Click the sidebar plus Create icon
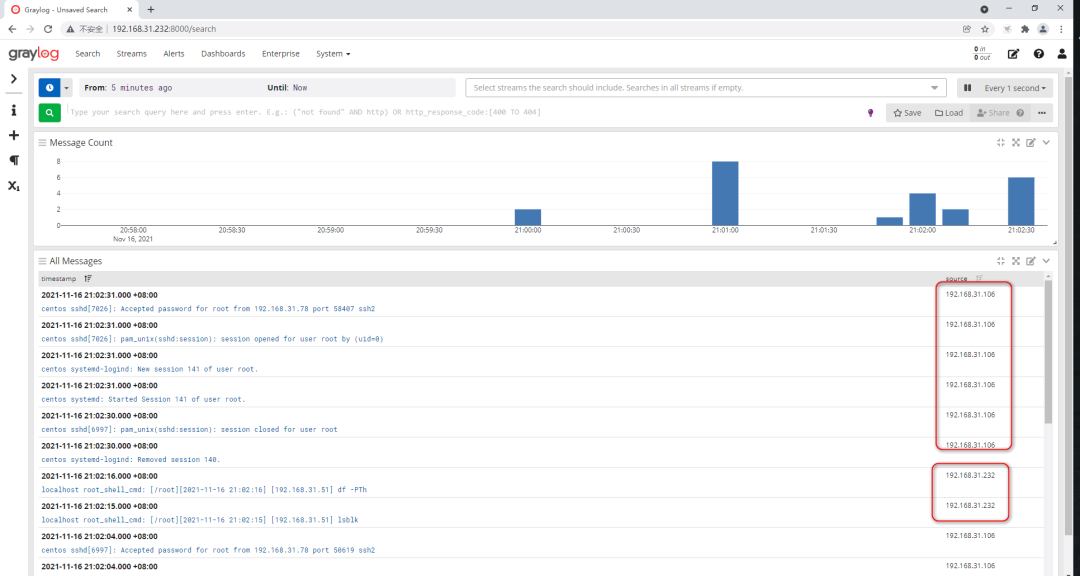Viewport: 1080px width, 576px height. pos(14,135)
